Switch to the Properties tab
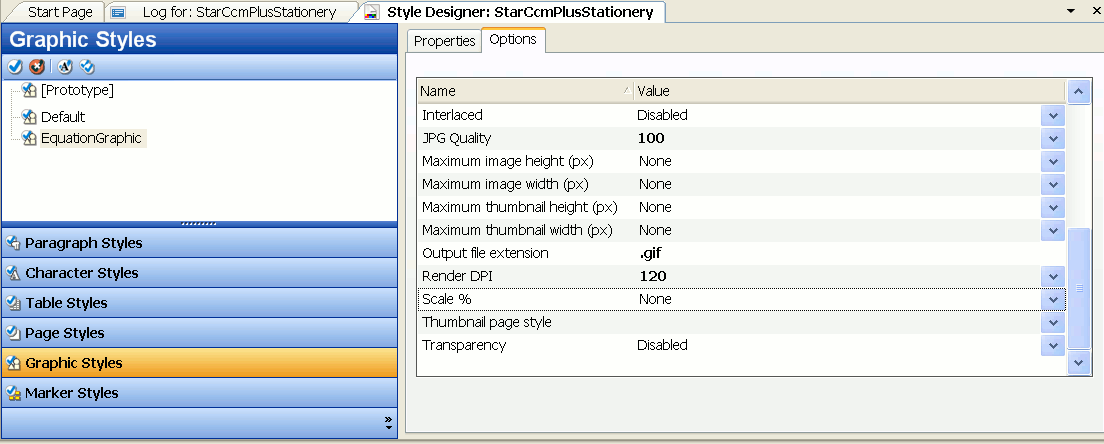 click(x=444, y=41)
